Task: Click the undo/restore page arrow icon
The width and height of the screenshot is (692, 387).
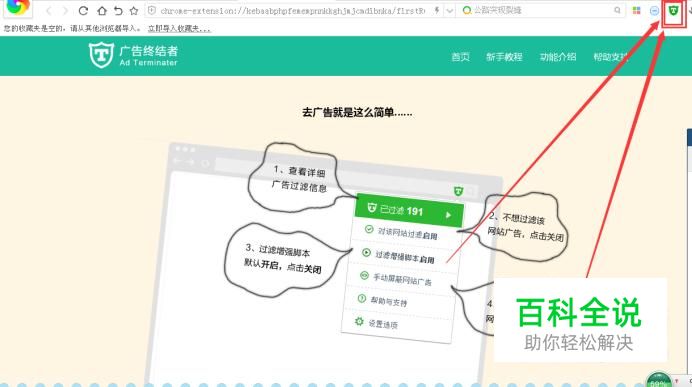Action: (118, 11)
